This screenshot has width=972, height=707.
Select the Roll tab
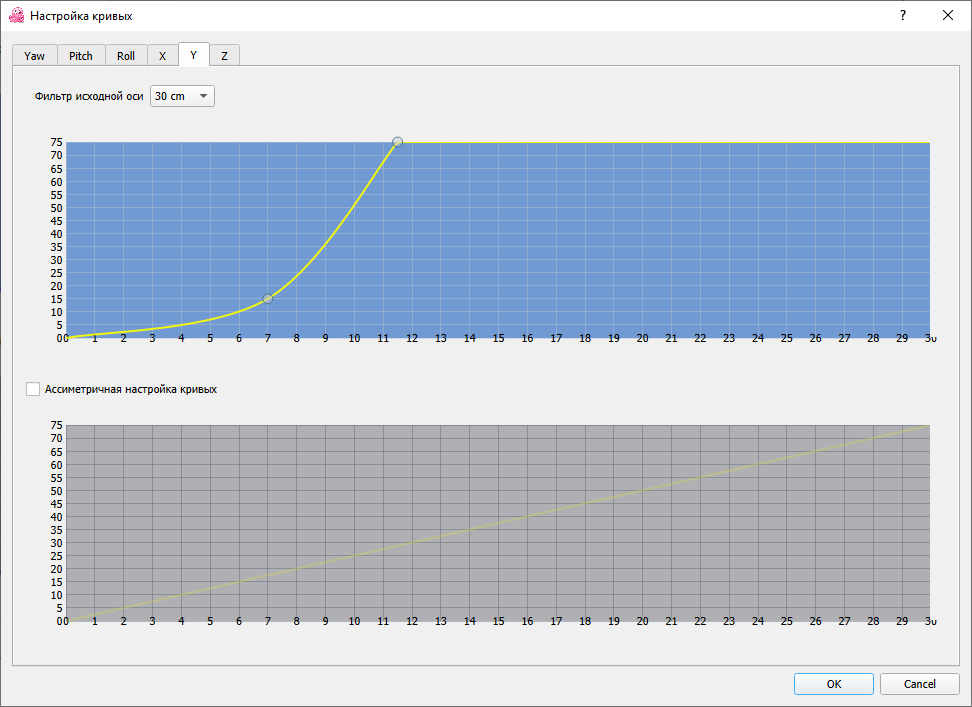tap(126, 56)
